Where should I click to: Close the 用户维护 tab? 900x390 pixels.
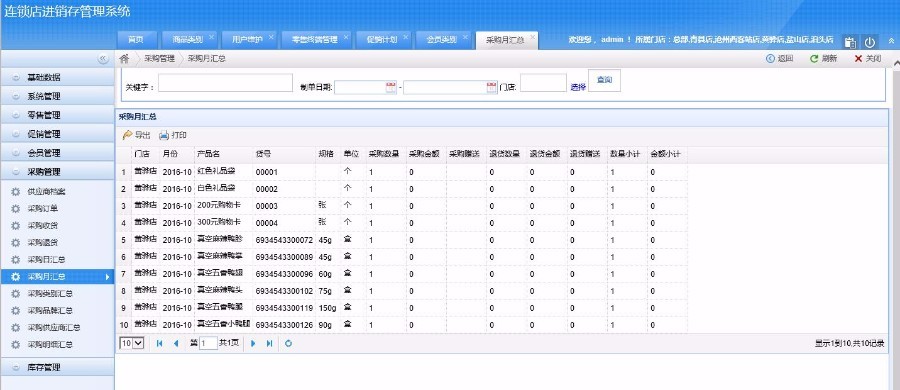[x=271, y=37]
